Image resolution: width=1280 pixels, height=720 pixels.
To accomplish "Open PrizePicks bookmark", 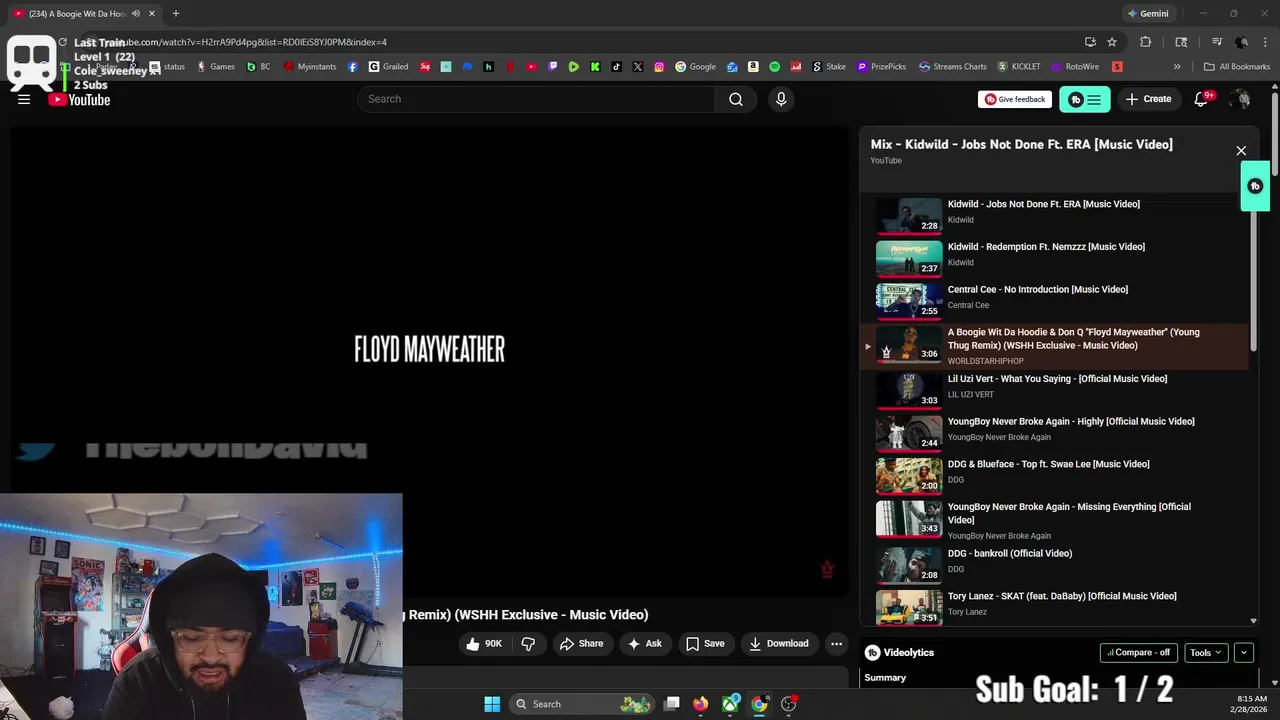I will pos(881,67).
